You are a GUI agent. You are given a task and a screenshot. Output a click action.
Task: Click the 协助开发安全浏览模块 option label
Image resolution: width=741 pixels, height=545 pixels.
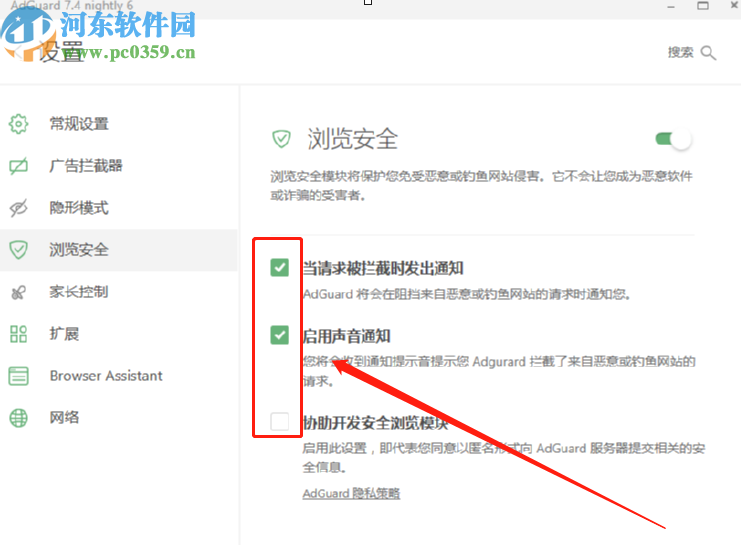coord(375,423)
